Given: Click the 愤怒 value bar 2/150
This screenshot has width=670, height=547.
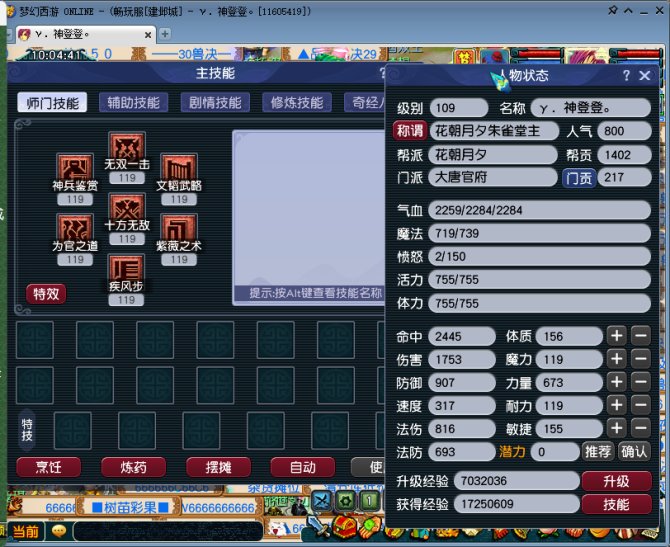Looking at the screenshot, I should [539, 256].
